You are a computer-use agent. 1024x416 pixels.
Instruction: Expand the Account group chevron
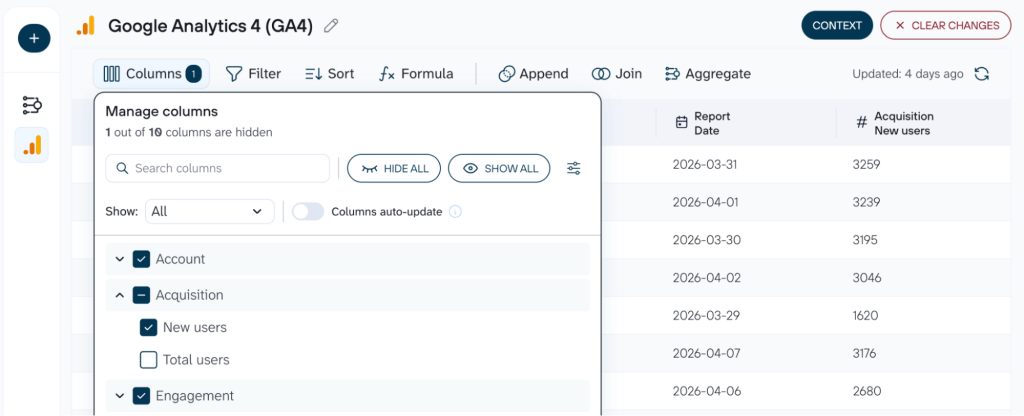tap(120, 259)
